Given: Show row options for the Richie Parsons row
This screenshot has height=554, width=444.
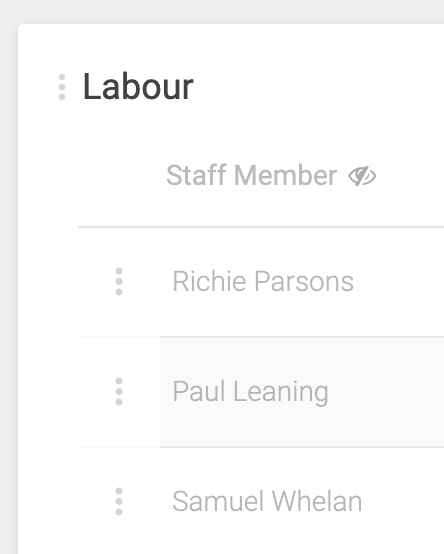Looking at the screenshot, I should 119,282.
